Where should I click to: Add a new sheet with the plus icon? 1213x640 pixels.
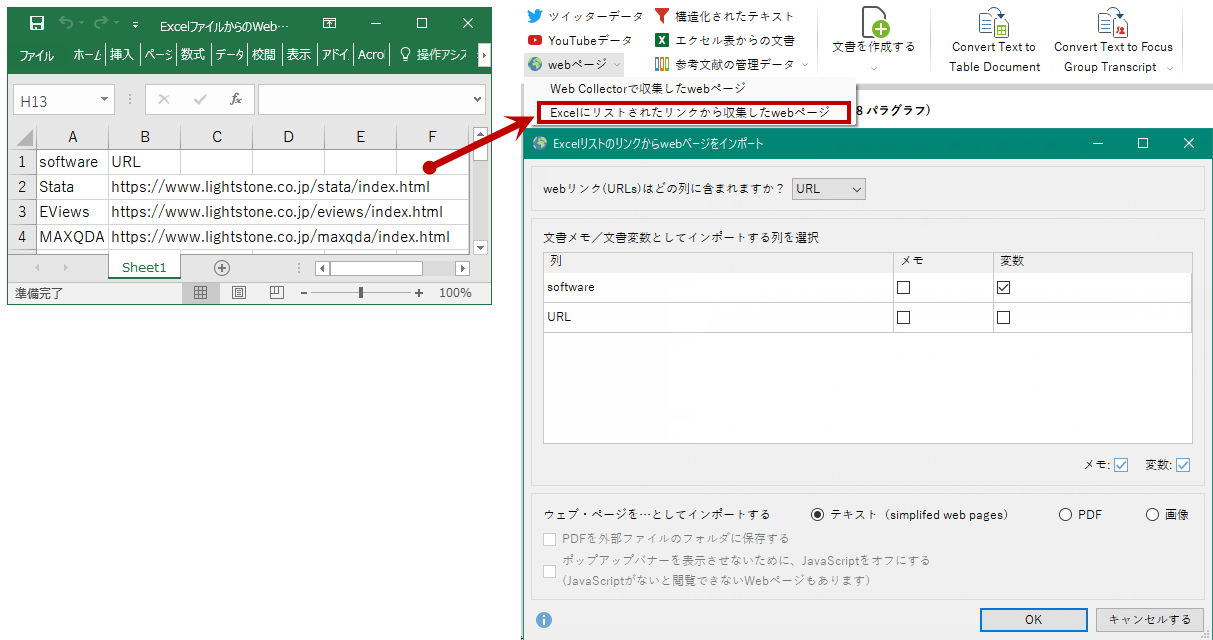point(222,268)
